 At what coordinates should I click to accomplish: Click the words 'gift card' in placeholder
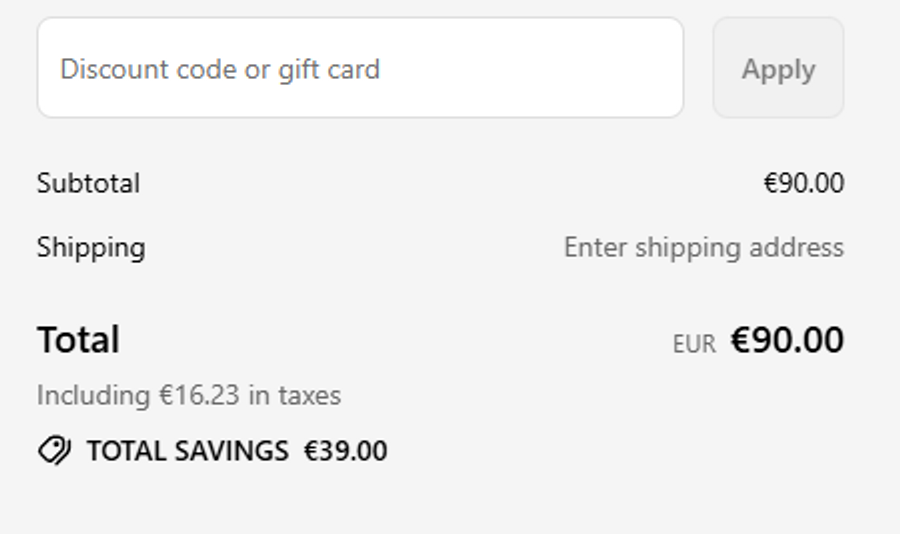pos(329,69)
